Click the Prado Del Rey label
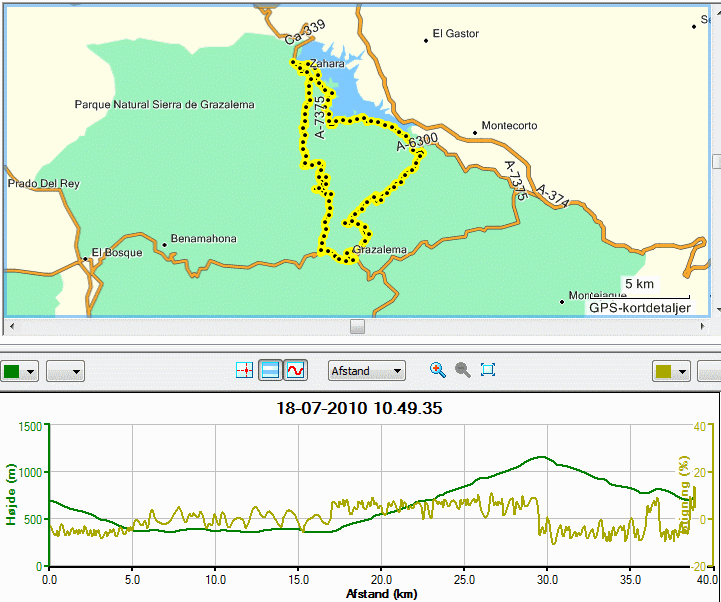The height and width of the screenshot is (602, 721). (44, 183)
